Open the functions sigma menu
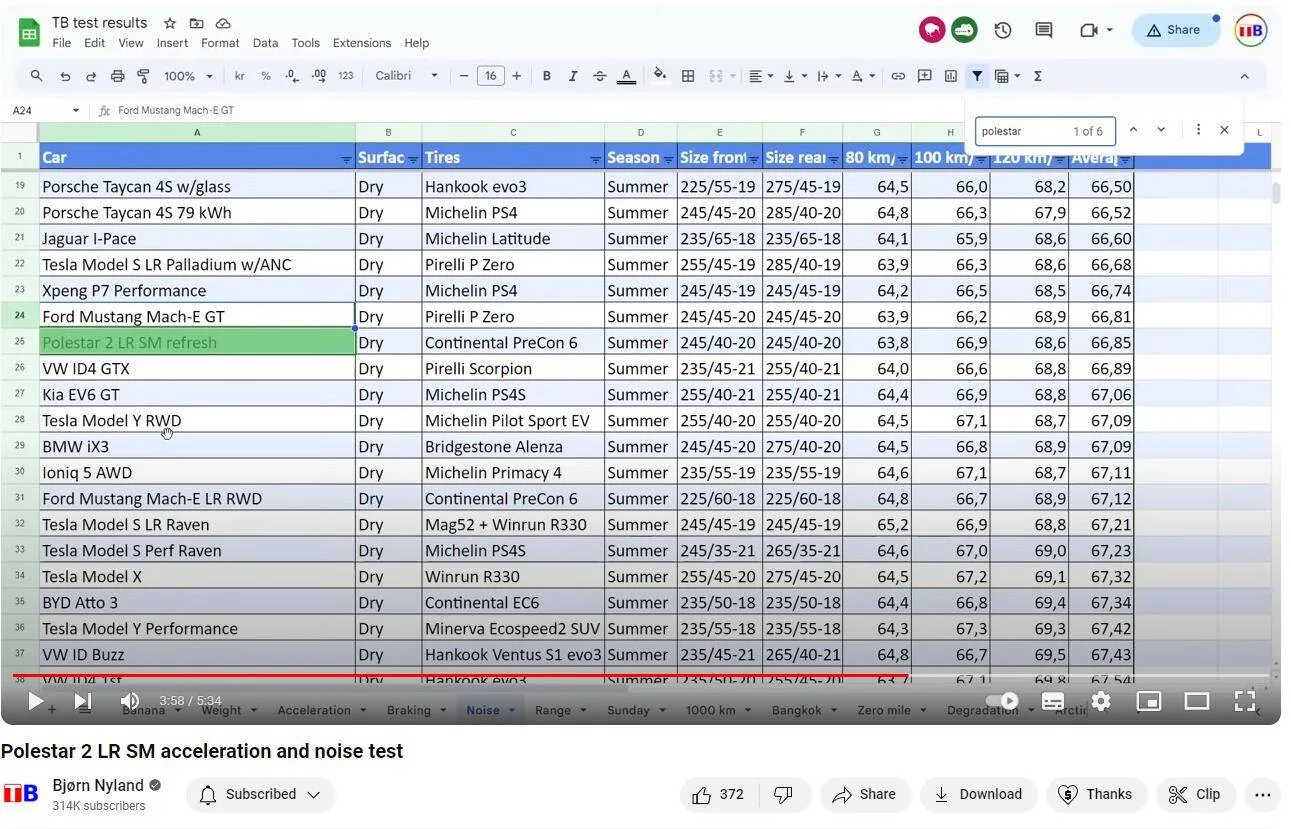 (1038, 76)
